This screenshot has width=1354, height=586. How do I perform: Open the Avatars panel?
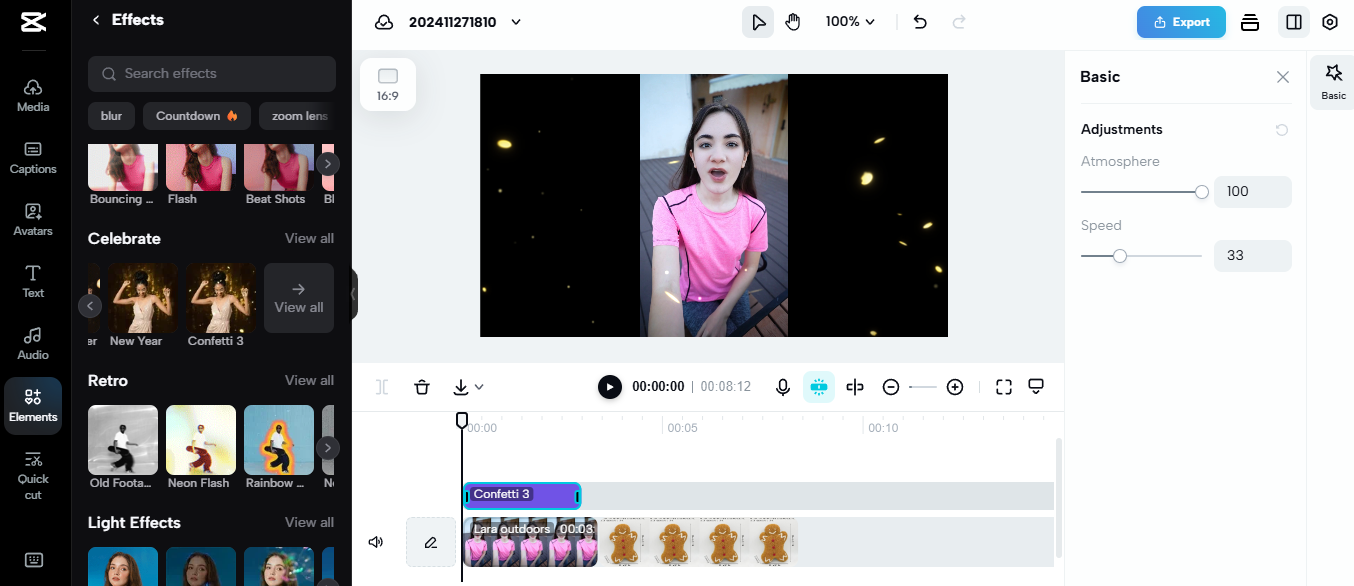[33, 220]
